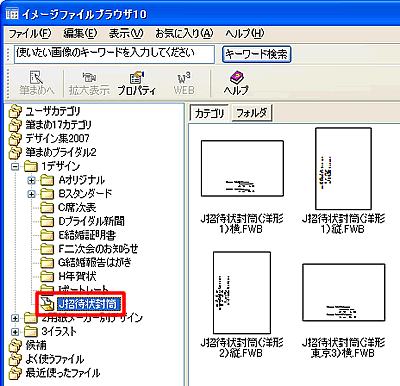Switch to the フォルダ tab
This screenshot has height=386, width=400.
(x=252, y=113)
